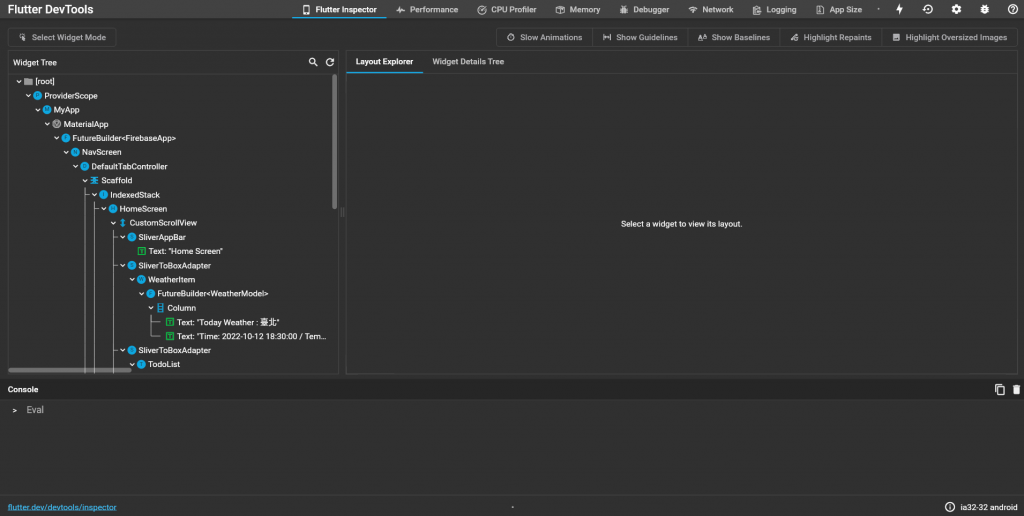Select FutureBuilder<WeatherModel> tree item
1024x516 pixels.
[207, 294]
